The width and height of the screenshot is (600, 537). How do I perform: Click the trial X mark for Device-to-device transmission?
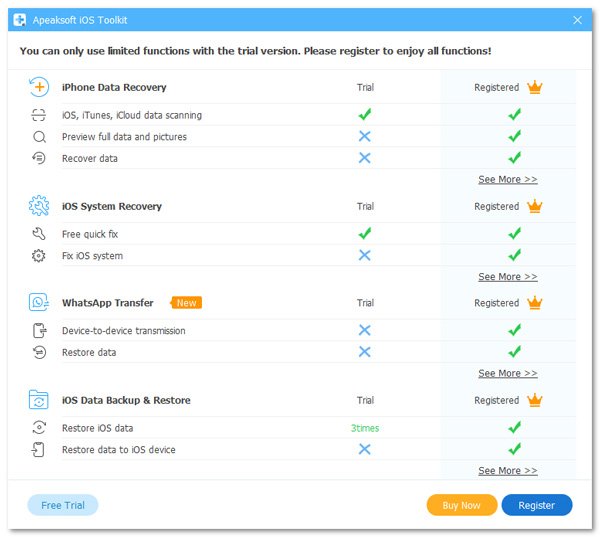[x=365, y=330]
